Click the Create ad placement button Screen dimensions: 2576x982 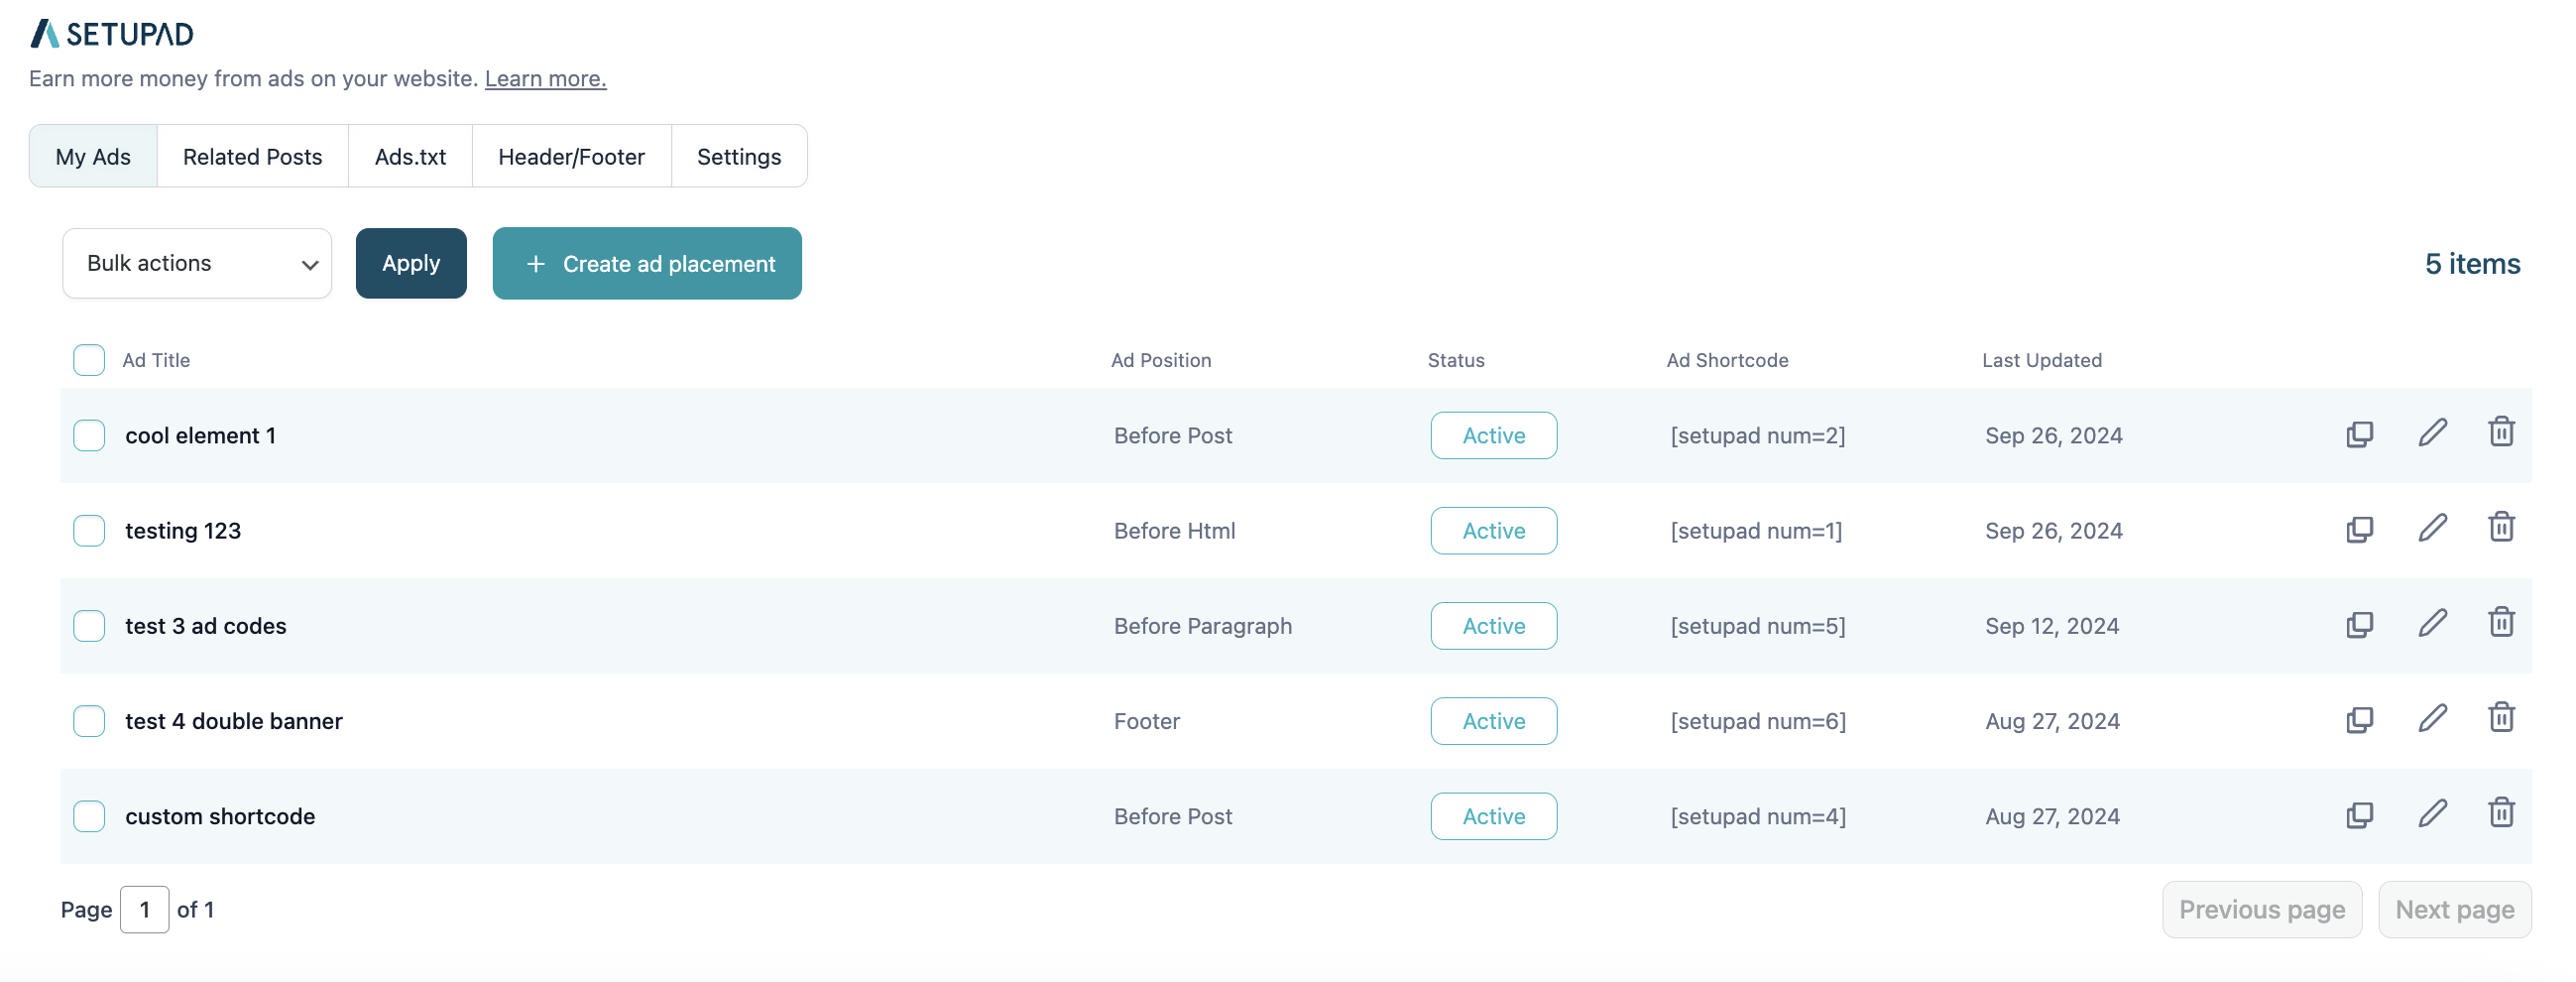(647, 263)
